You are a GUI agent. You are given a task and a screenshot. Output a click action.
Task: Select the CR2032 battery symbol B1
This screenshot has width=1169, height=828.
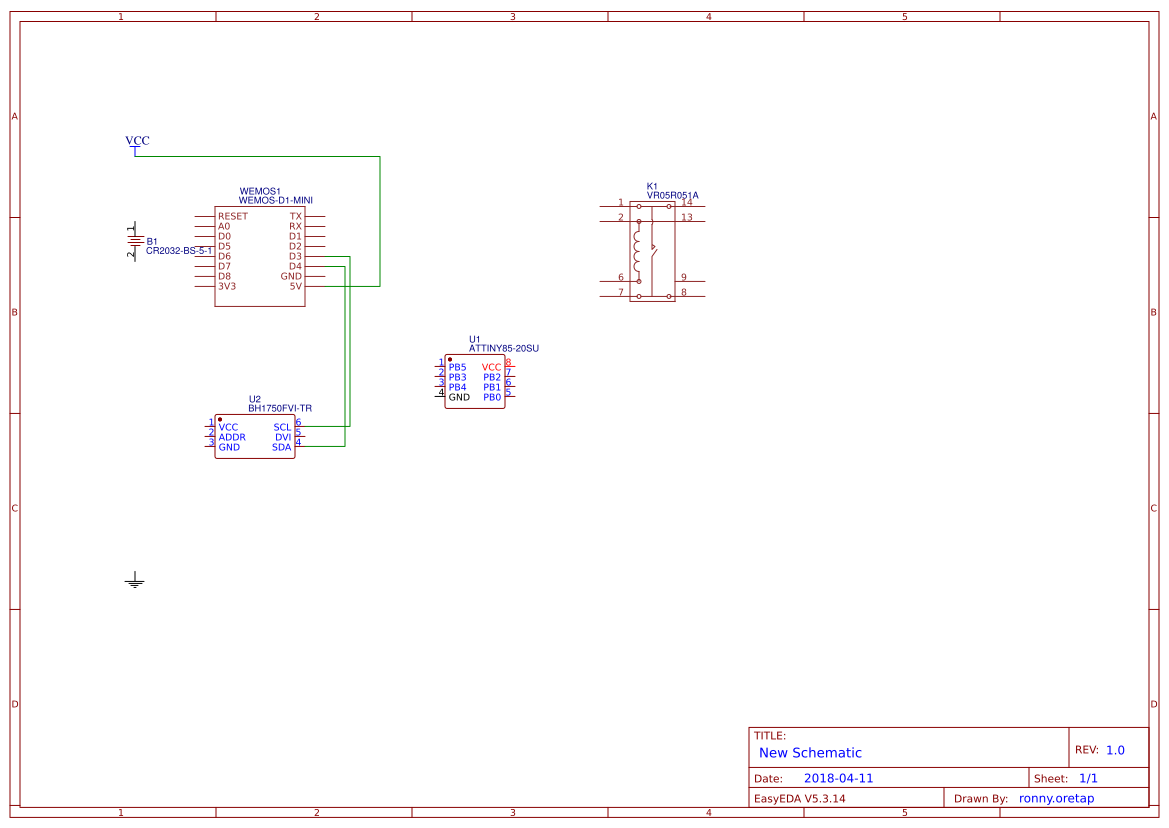[x=135, y=240]
